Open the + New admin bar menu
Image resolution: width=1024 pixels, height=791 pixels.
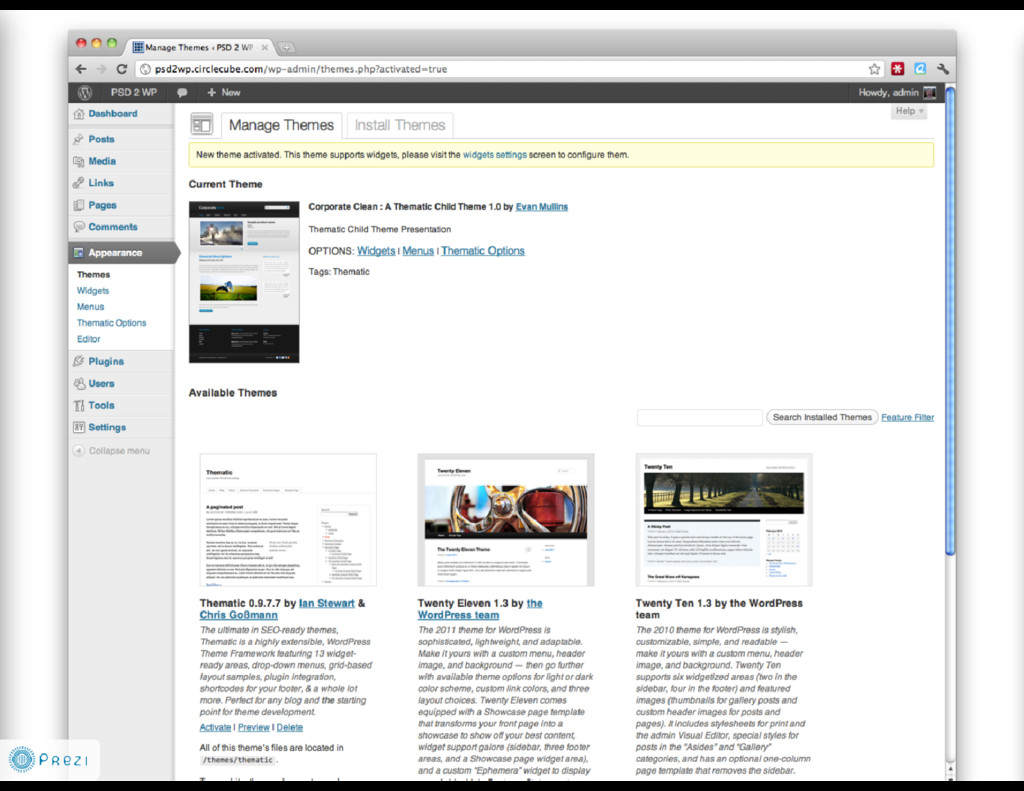(223, 93)
